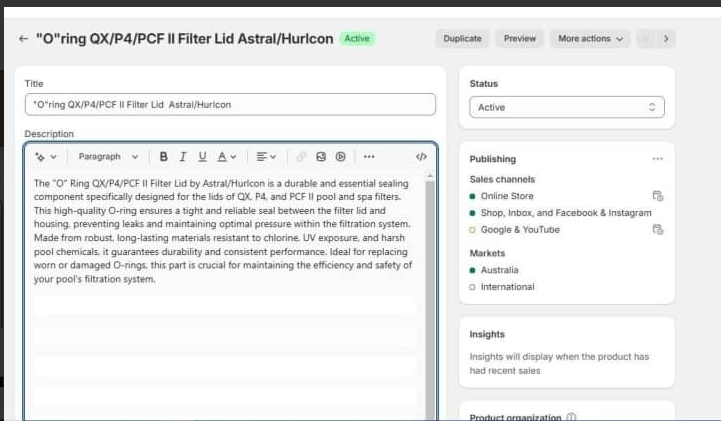The width and height of the screenshot is (721, 421).
Task: Open the Status dropdown showing Active
Action: click(x=566, y=107)
